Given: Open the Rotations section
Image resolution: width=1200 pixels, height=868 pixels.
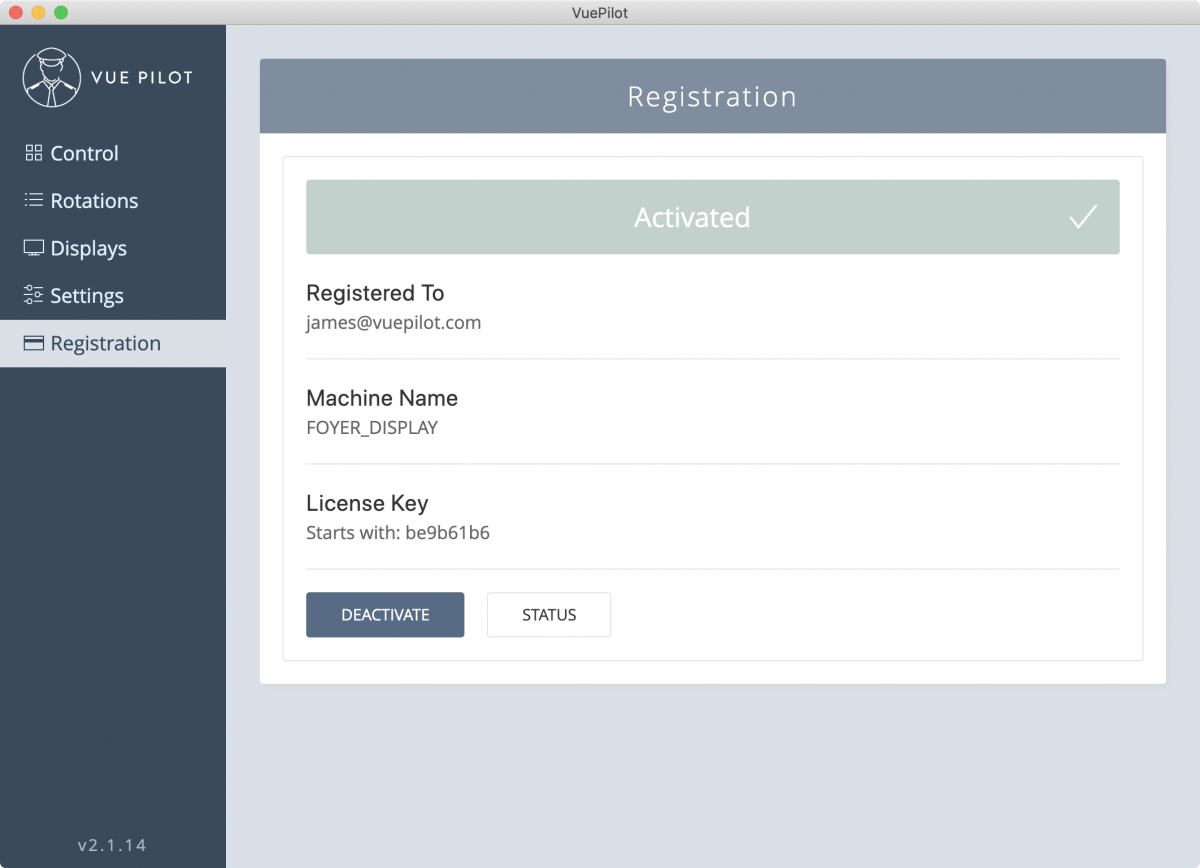Looking at the screenshot, I should coord(94,200).
